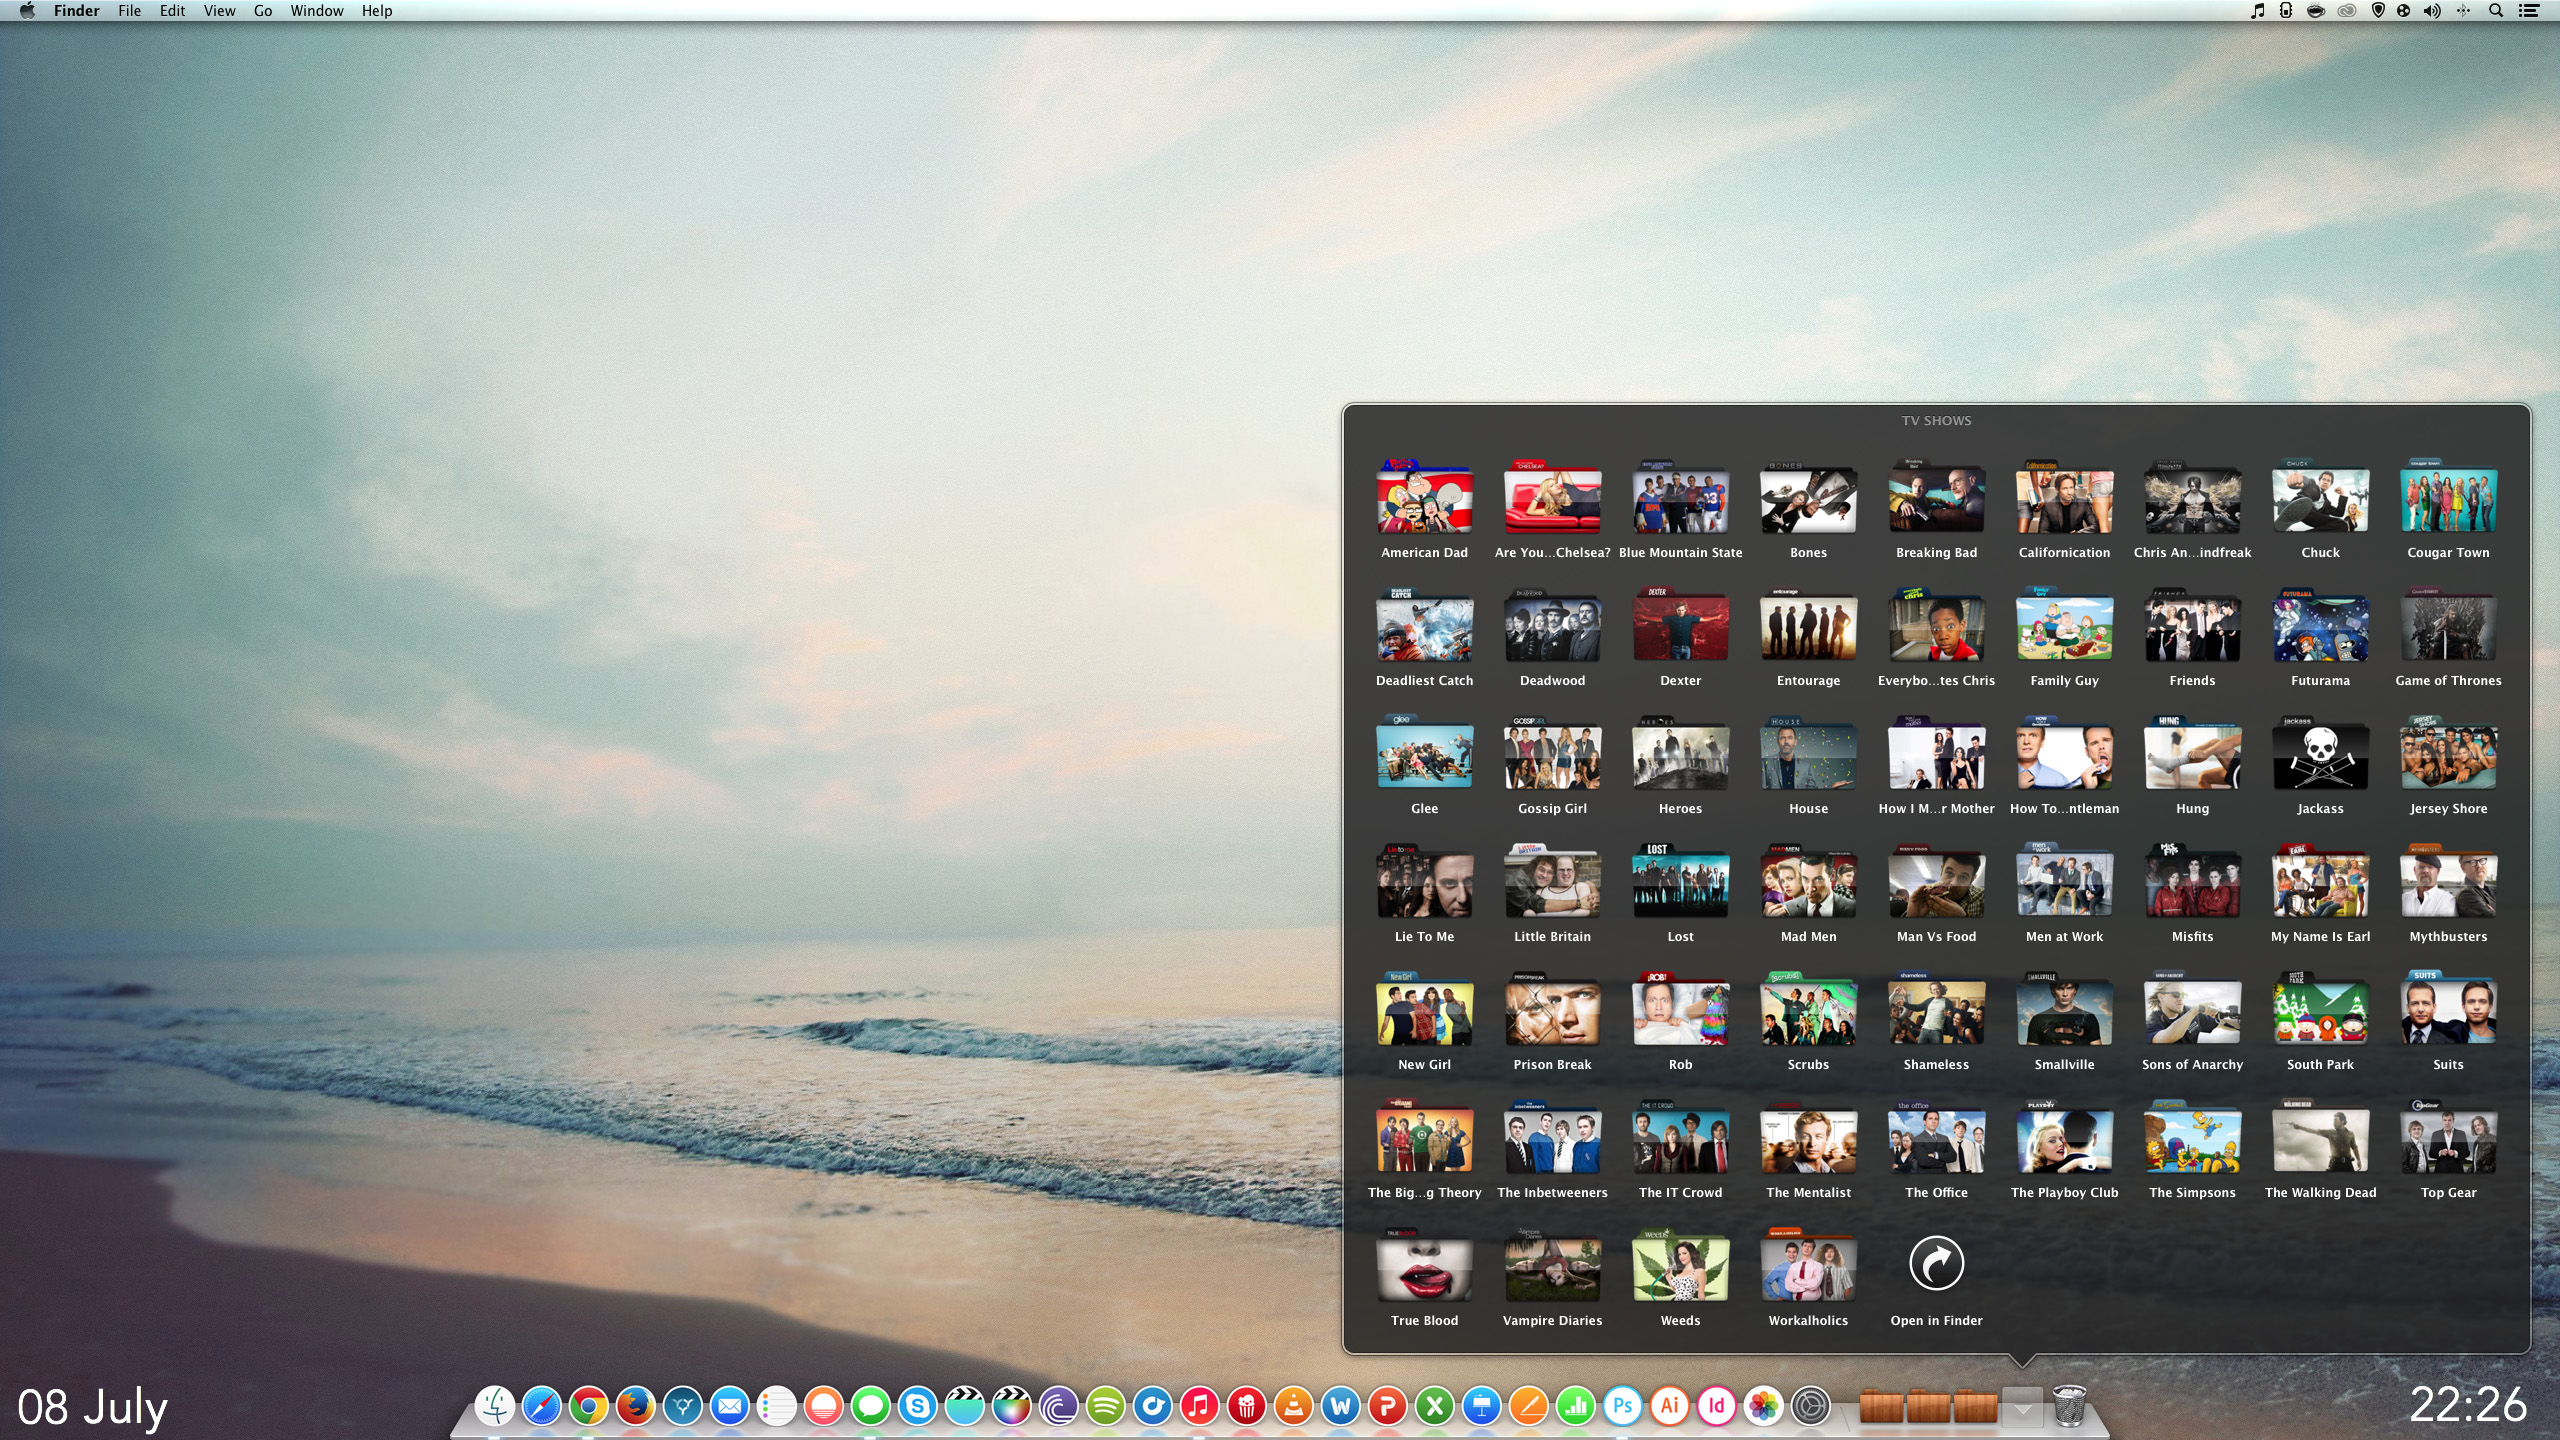Open the Go menu
This screenshot has width=2560, height=1440.
pos(263,11)
